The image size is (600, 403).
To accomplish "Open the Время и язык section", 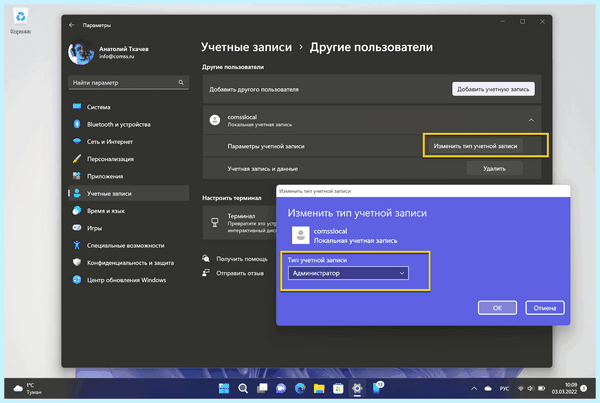I will point(129,210).
